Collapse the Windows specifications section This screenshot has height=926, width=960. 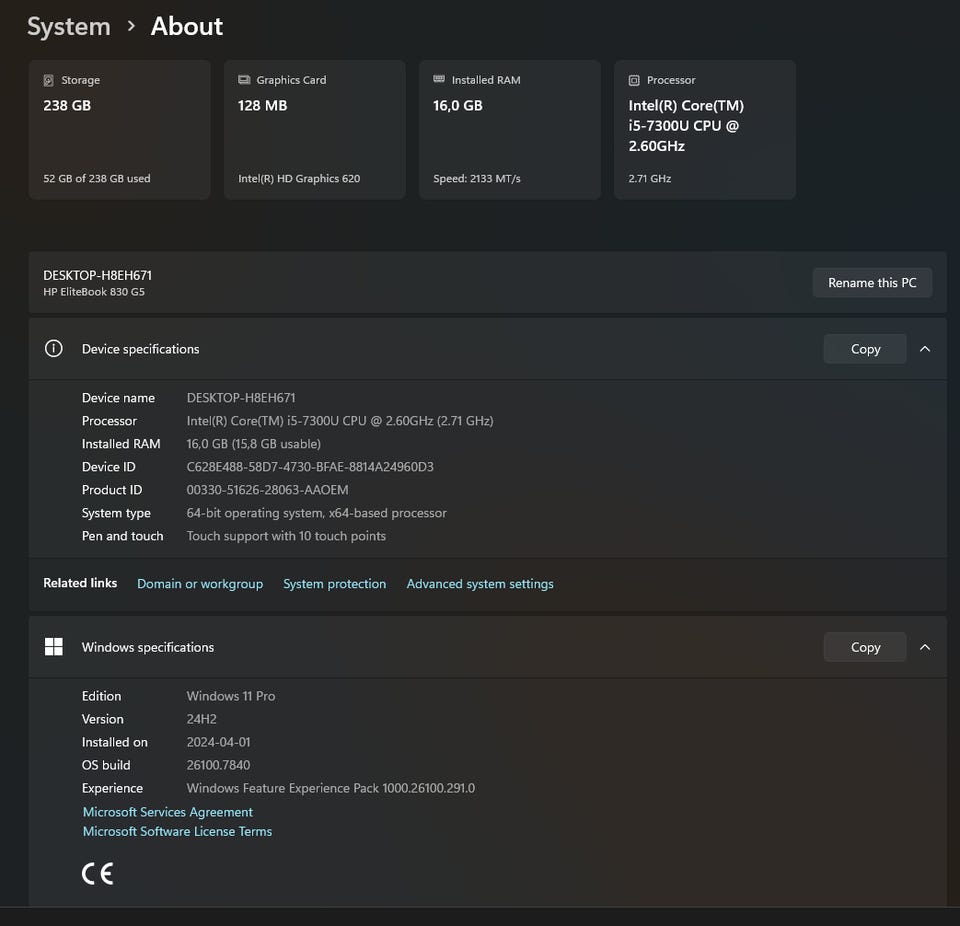tap(924, 647)
